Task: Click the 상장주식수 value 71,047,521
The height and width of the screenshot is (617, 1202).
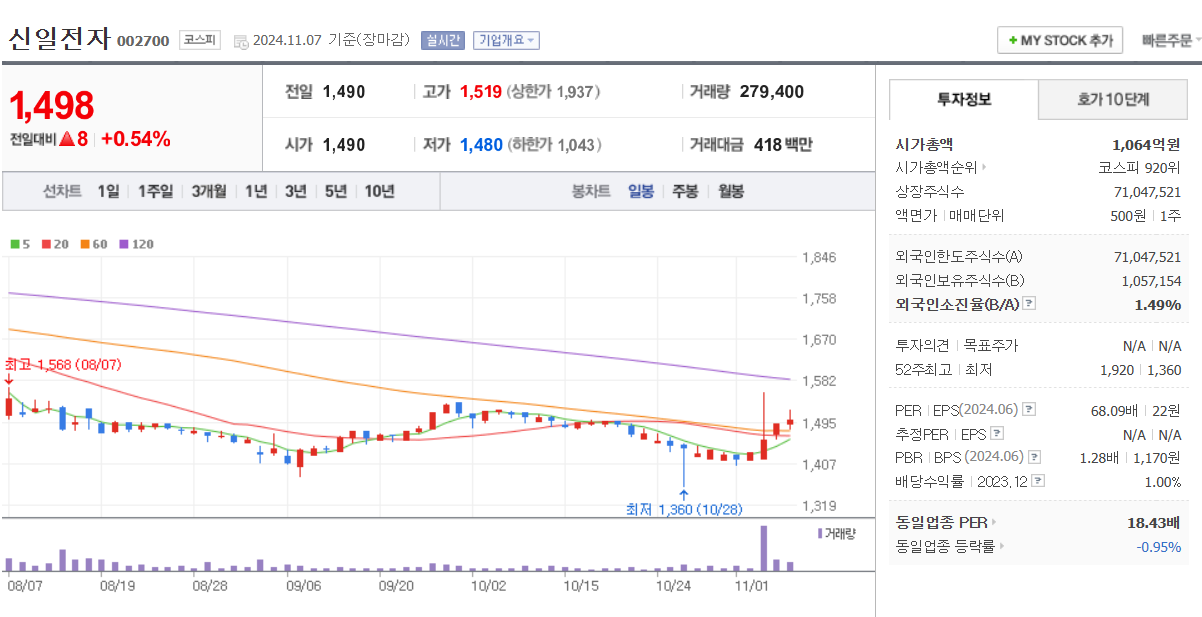Action: (x=1147, y=192)
